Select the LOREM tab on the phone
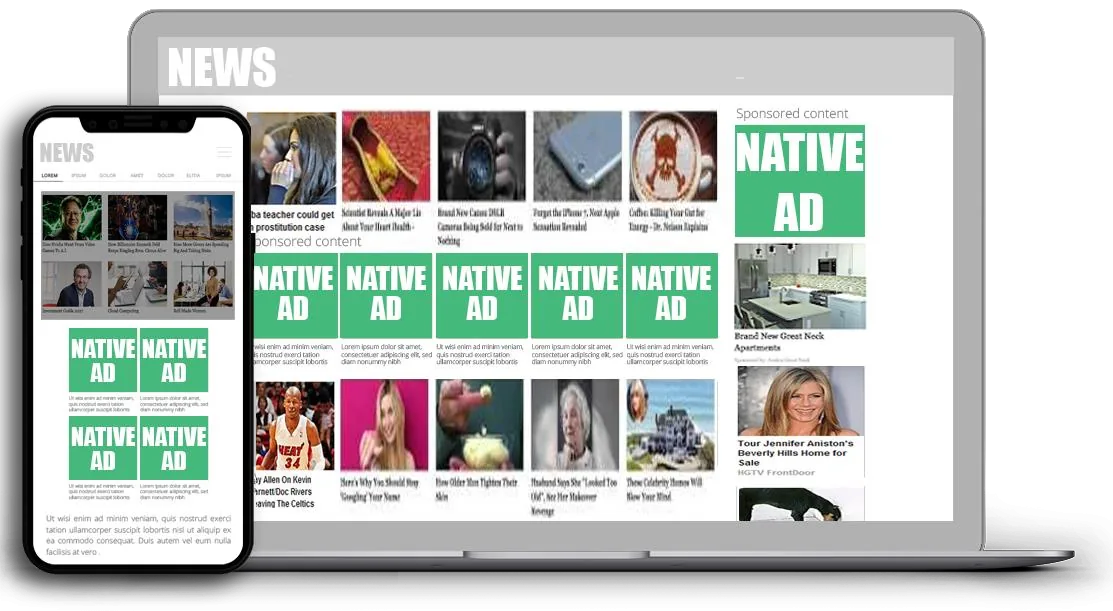 (x=50, y=175)
